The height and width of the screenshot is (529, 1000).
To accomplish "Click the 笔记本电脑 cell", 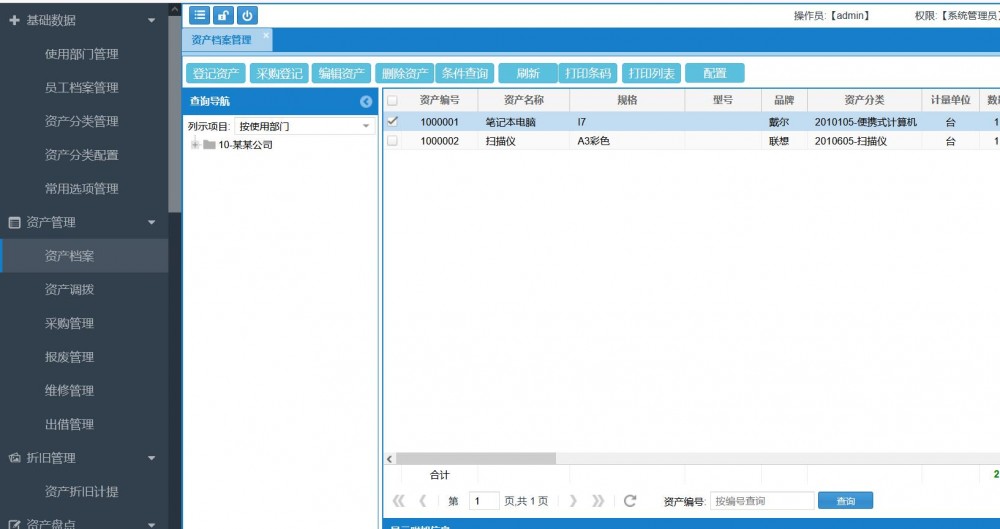I will (x=524, y=122).
